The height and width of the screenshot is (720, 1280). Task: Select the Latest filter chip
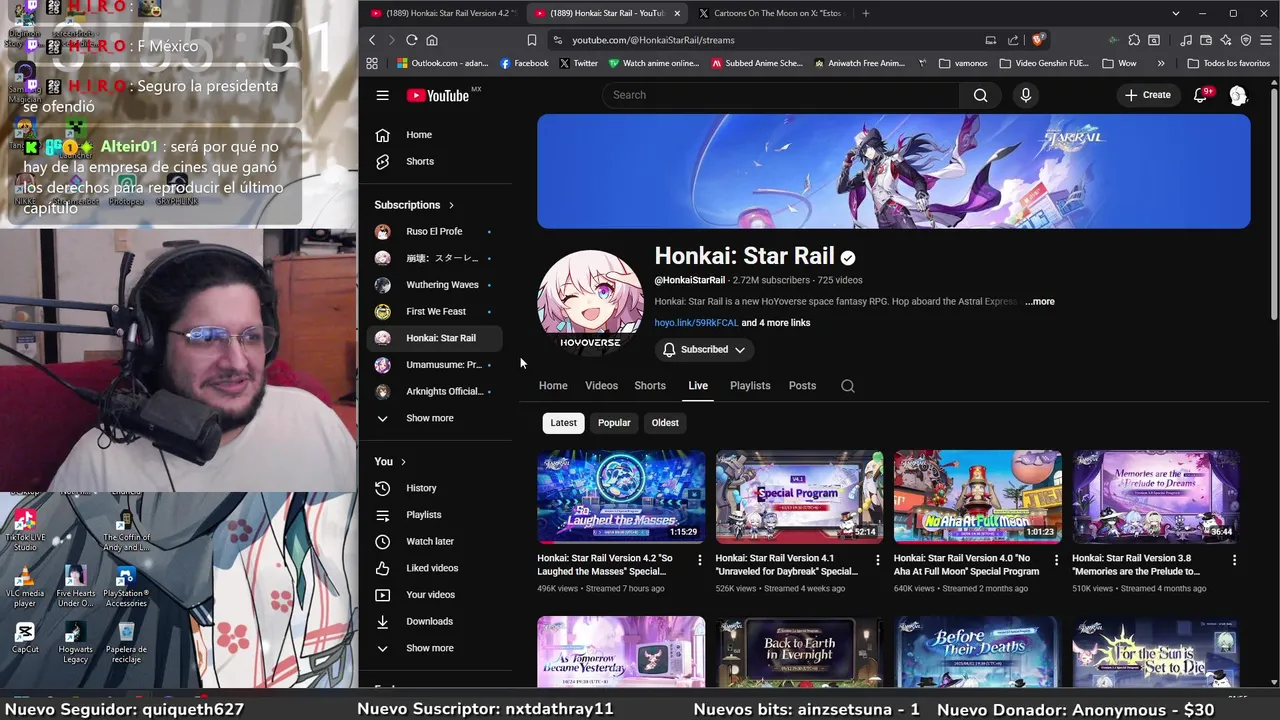coord(563,423)
